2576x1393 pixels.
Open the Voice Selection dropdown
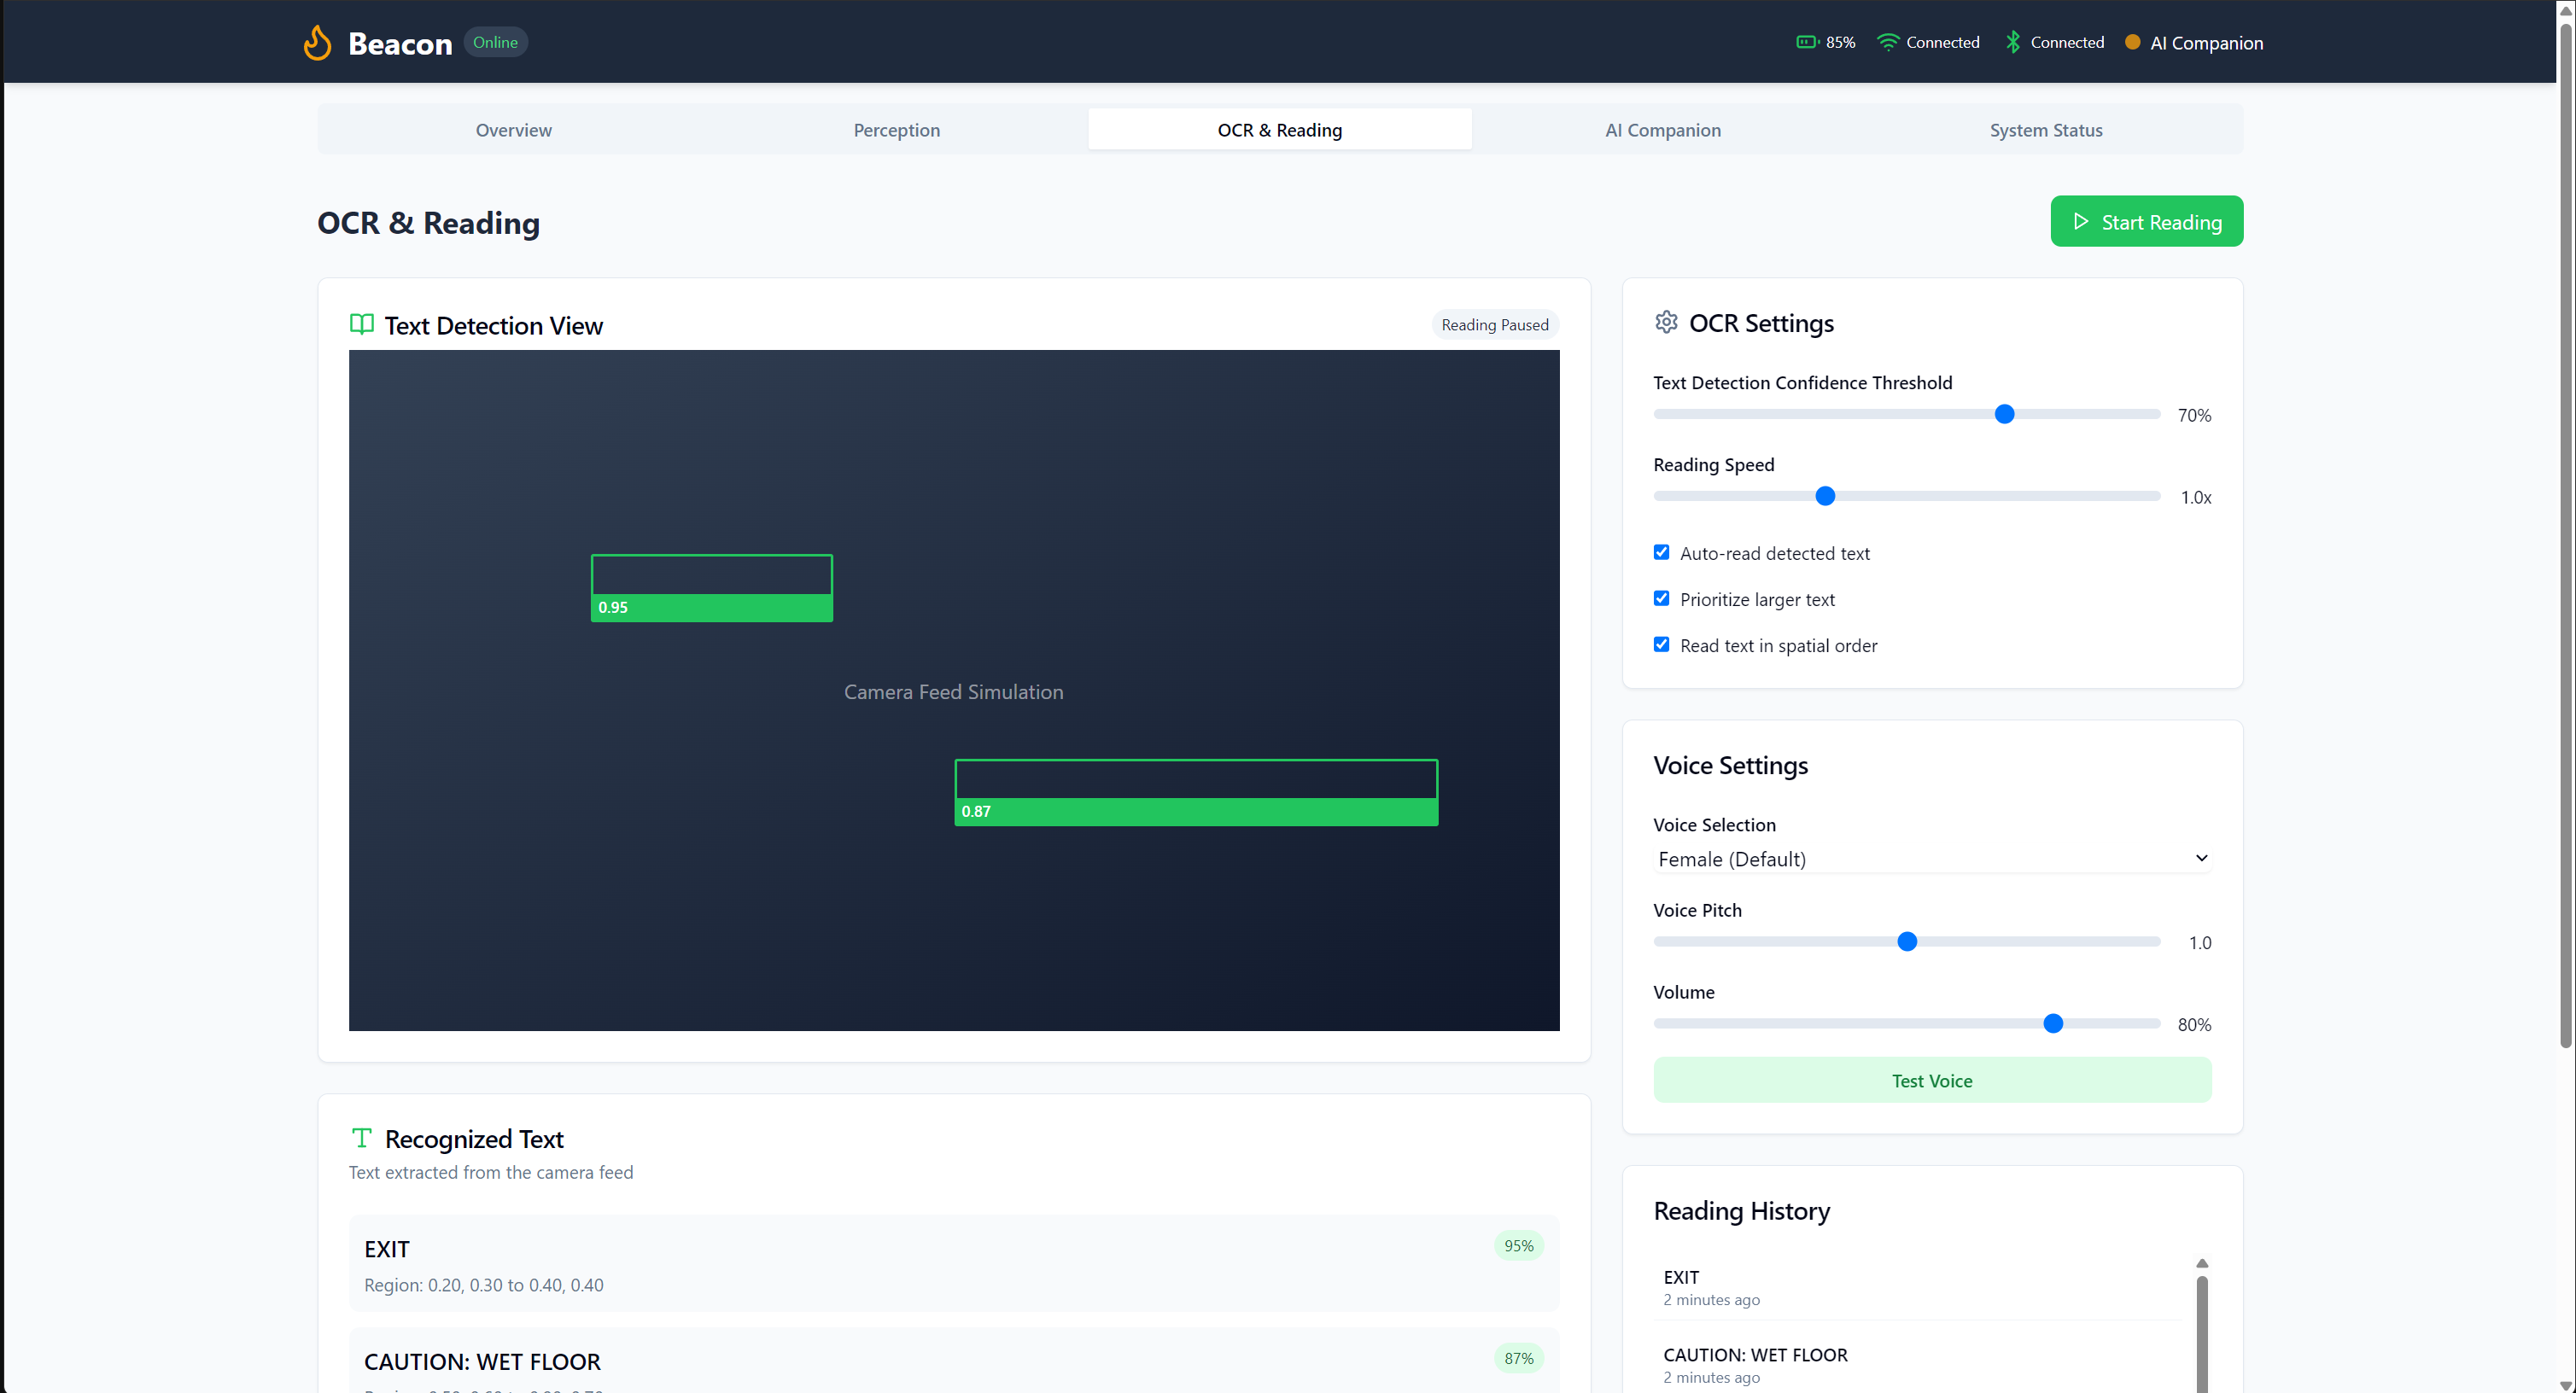pos(1932,858)
